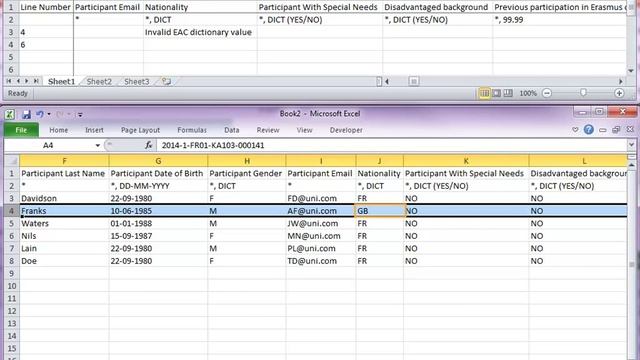The image size is (640, 360).
Task: Click 'Invalid EAC dictionary value' cell in upper window
Action: coord(200,32)
